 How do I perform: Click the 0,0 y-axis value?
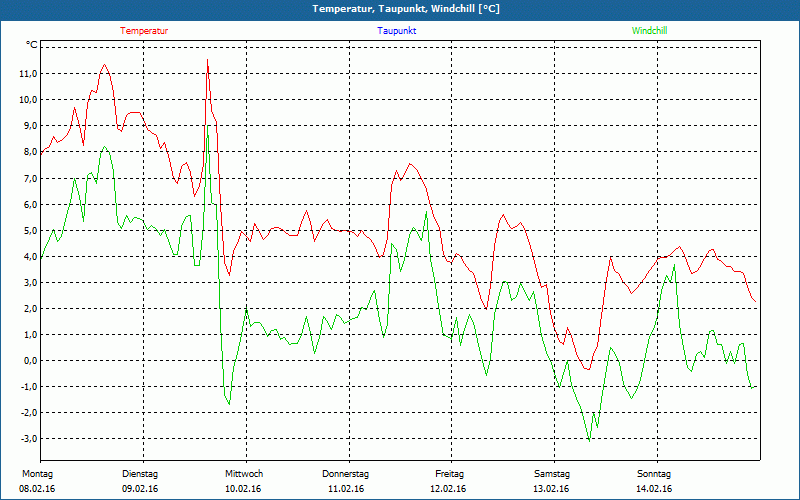coord(30,360)
